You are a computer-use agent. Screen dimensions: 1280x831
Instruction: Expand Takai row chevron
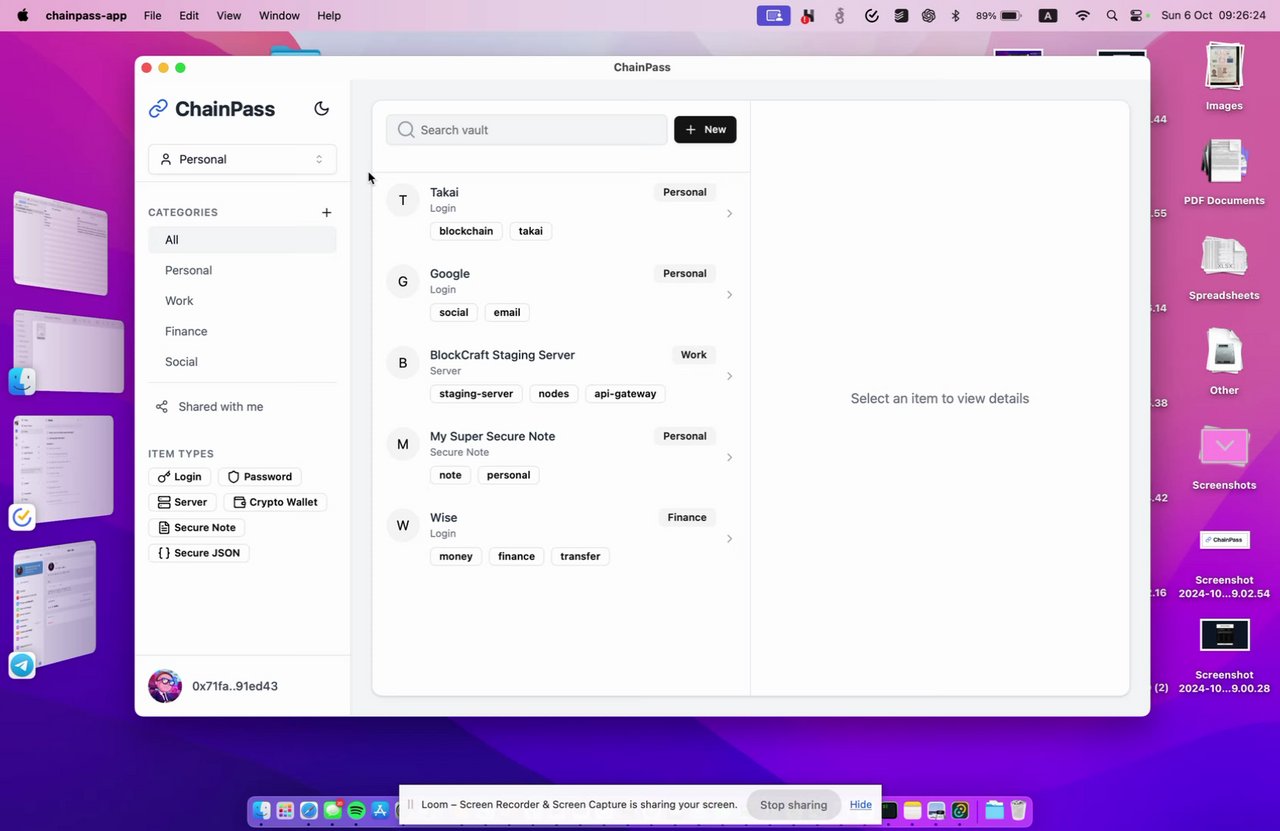(729, 213)
